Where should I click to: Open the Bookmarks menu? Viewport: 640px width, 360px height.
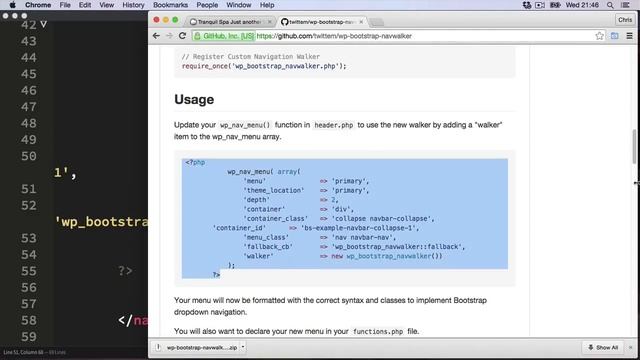point(170,5)
